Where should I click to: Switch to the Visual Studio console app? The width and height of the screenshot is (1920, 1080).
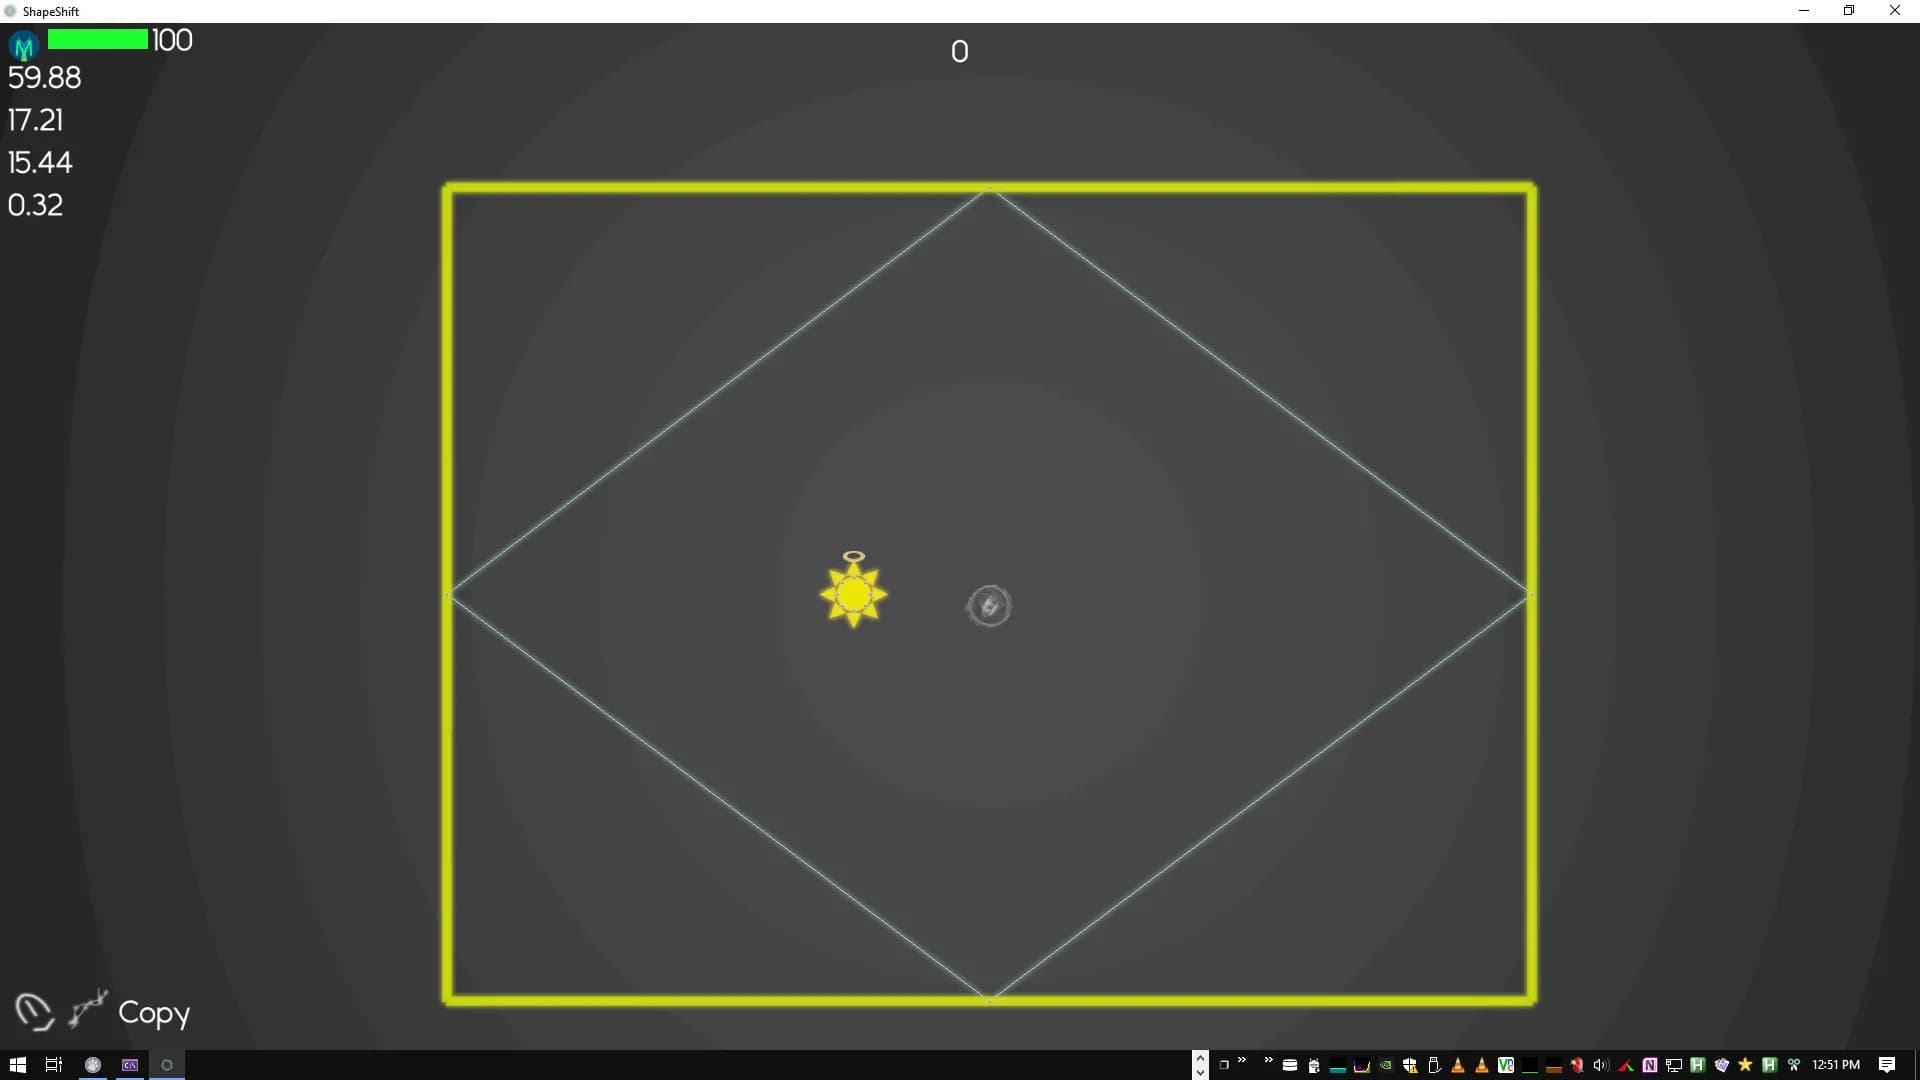pyautogui.click(x=130, y=1065)
